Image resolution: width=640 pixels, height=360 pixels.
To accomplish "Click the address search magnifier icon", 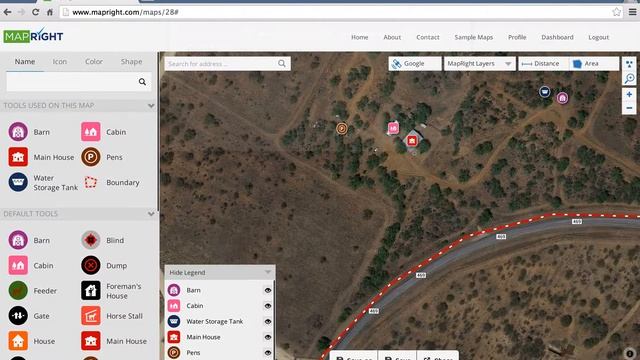I will pyautogui.click(x=282, y=64).
